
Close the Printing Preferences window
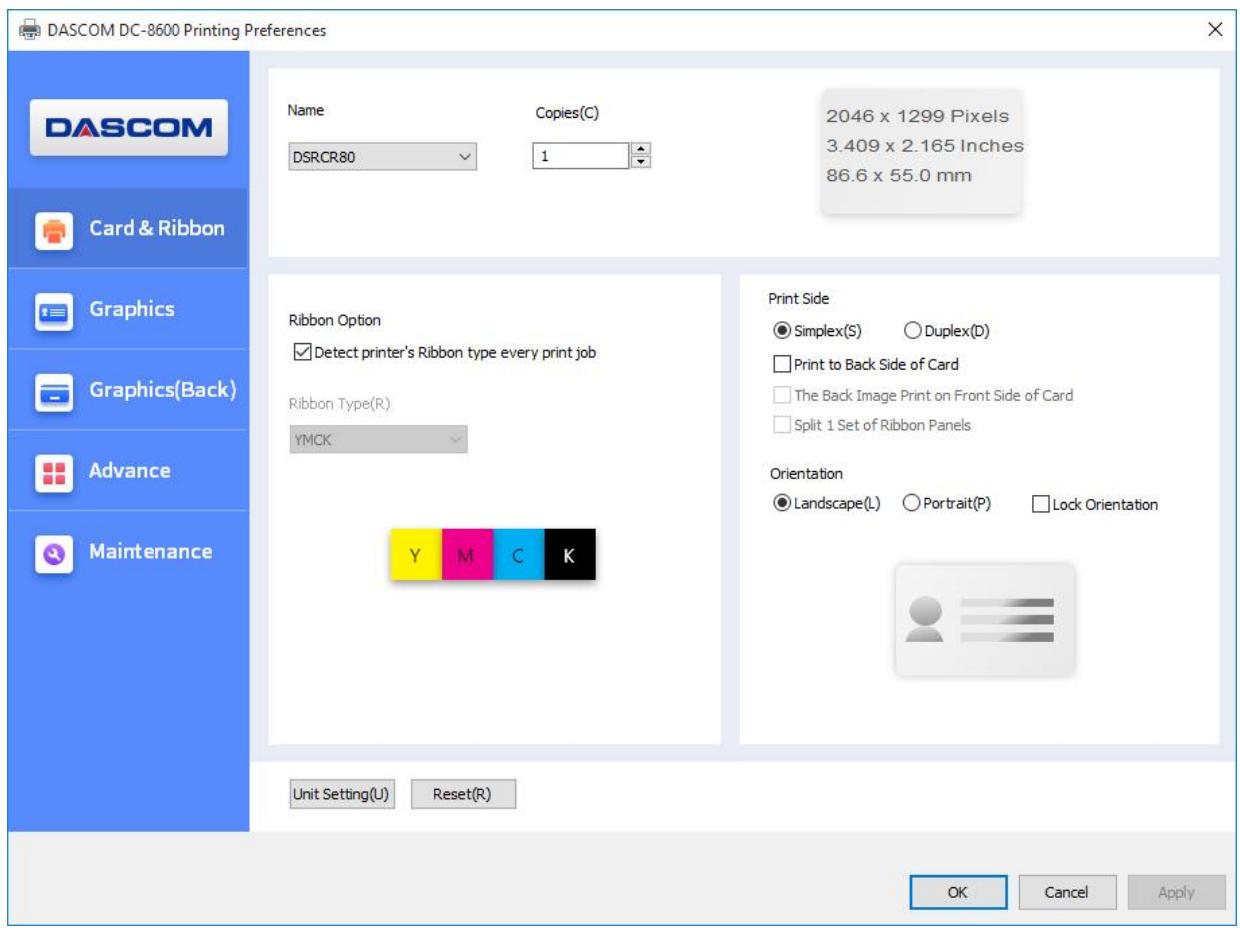click(1215, 29)
